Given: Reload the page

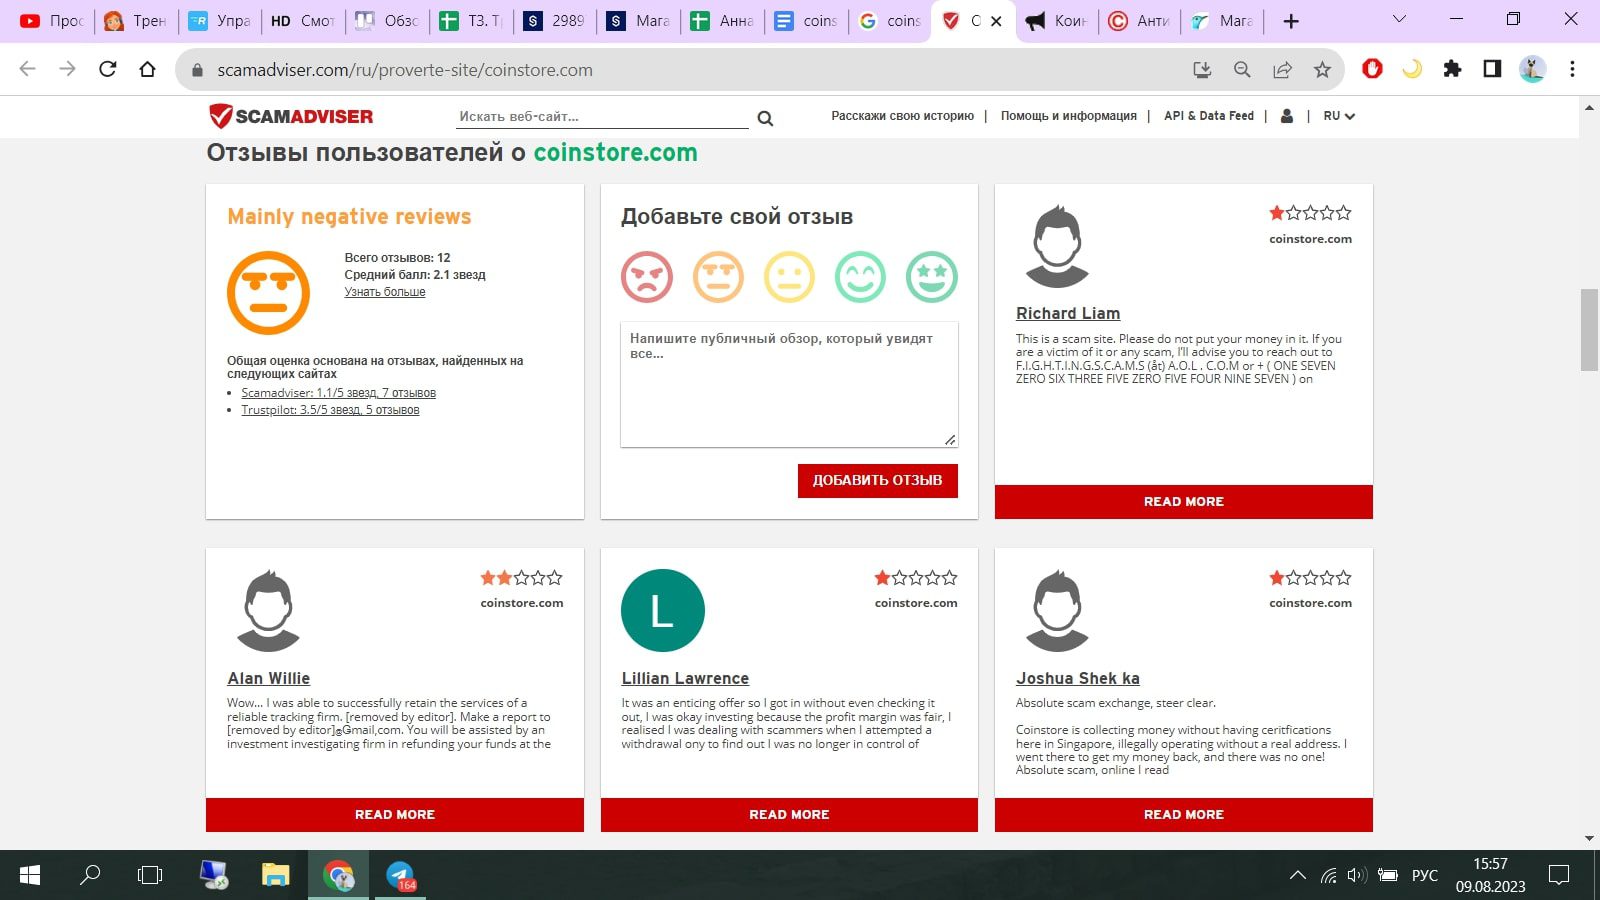Looking at the screenshot, I should coord(108,69).
